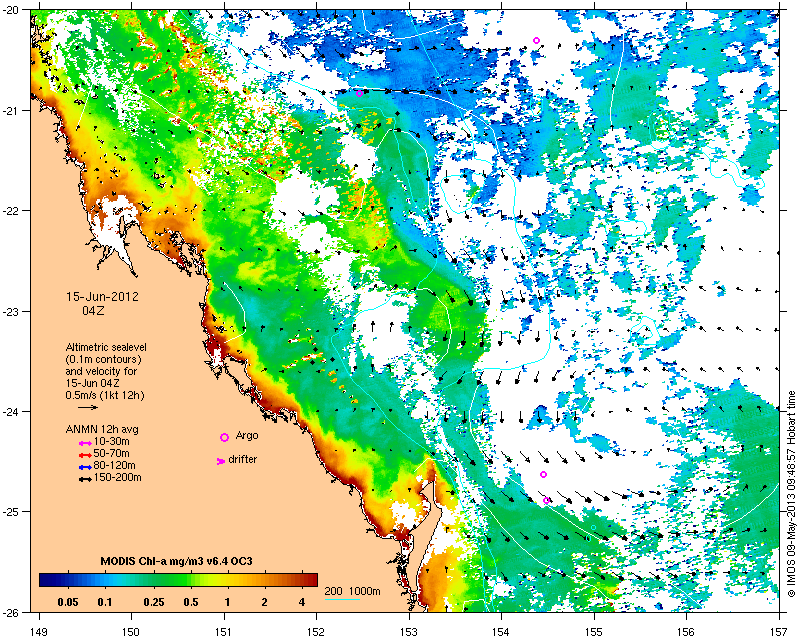Click the '155' longitude axis label
800x640 pixels.
click(x=594, y=631)
